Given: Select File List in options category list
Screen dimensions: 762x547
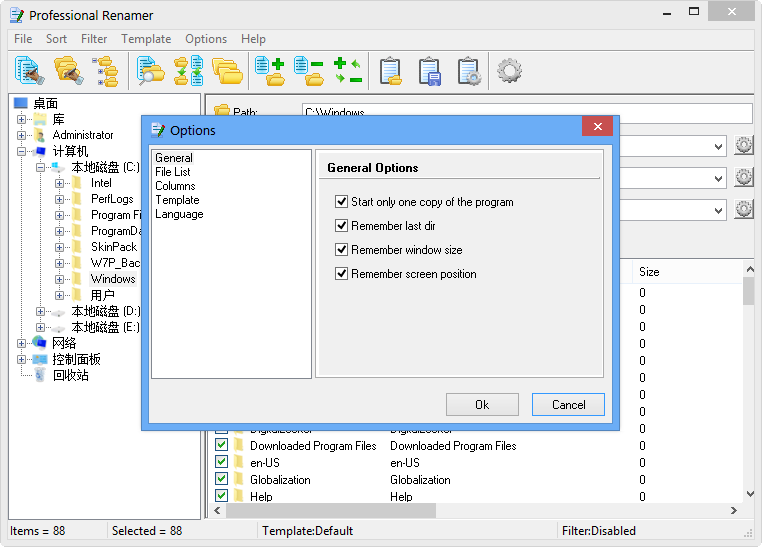Looking at the screenshot, I should coord(173,172).
